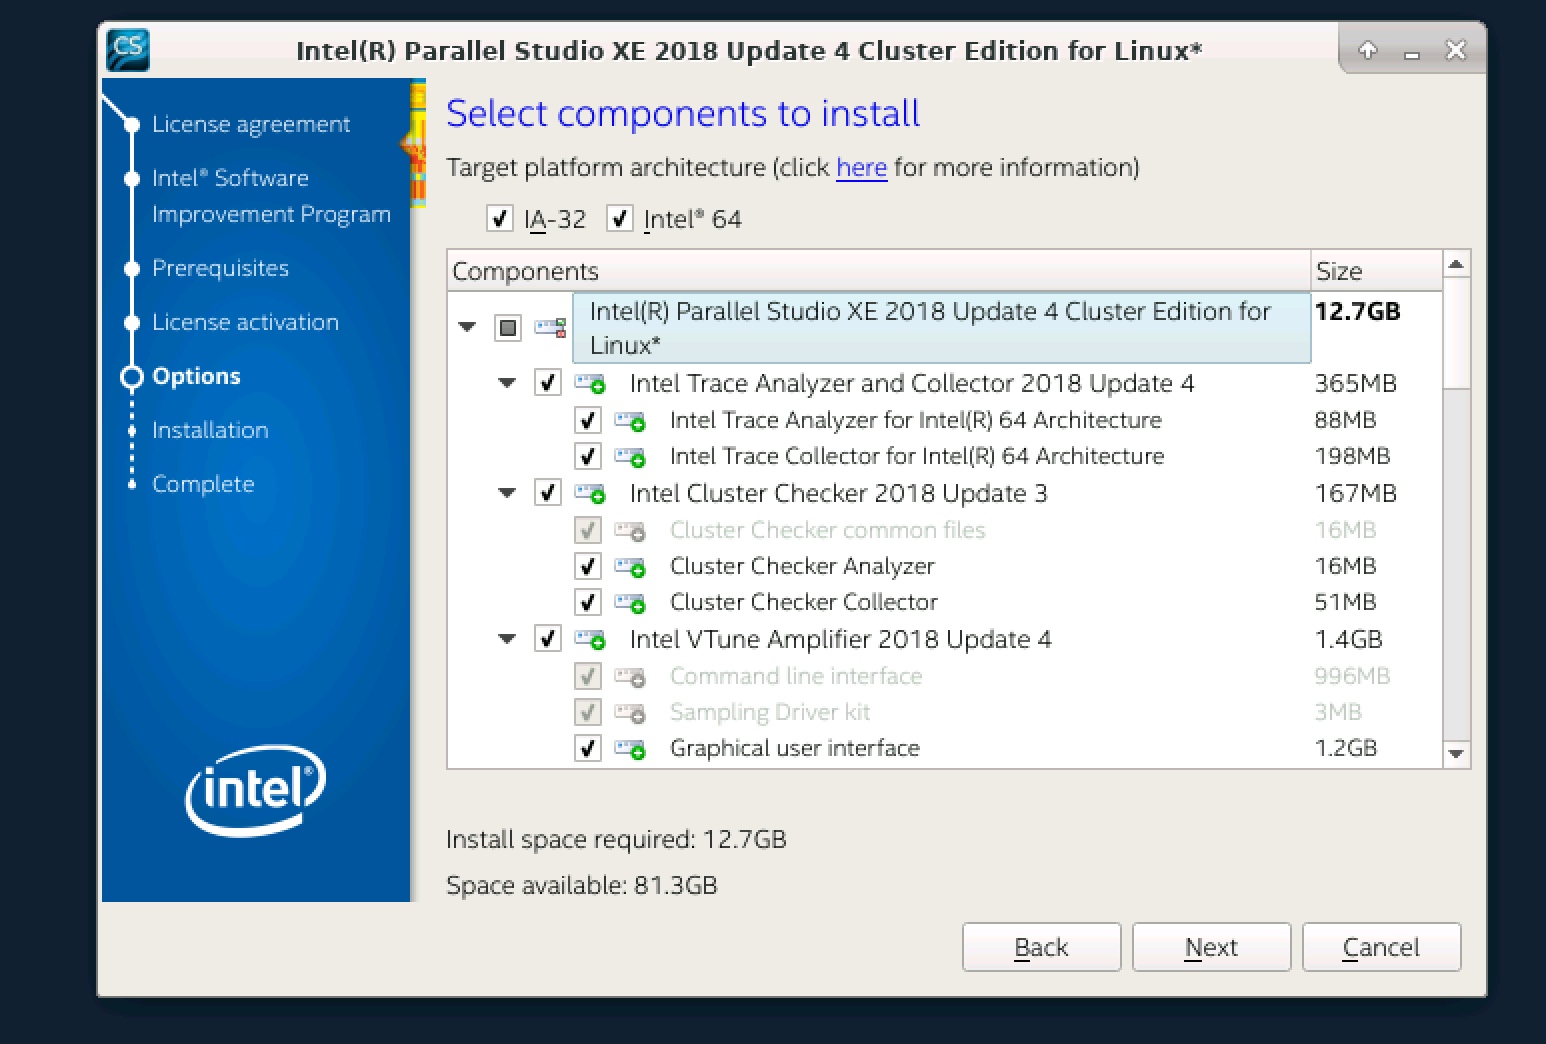Click the Intel VTune Amplifier component icon
This screenshot has width=1546, height=1044.
coord(590,639)
